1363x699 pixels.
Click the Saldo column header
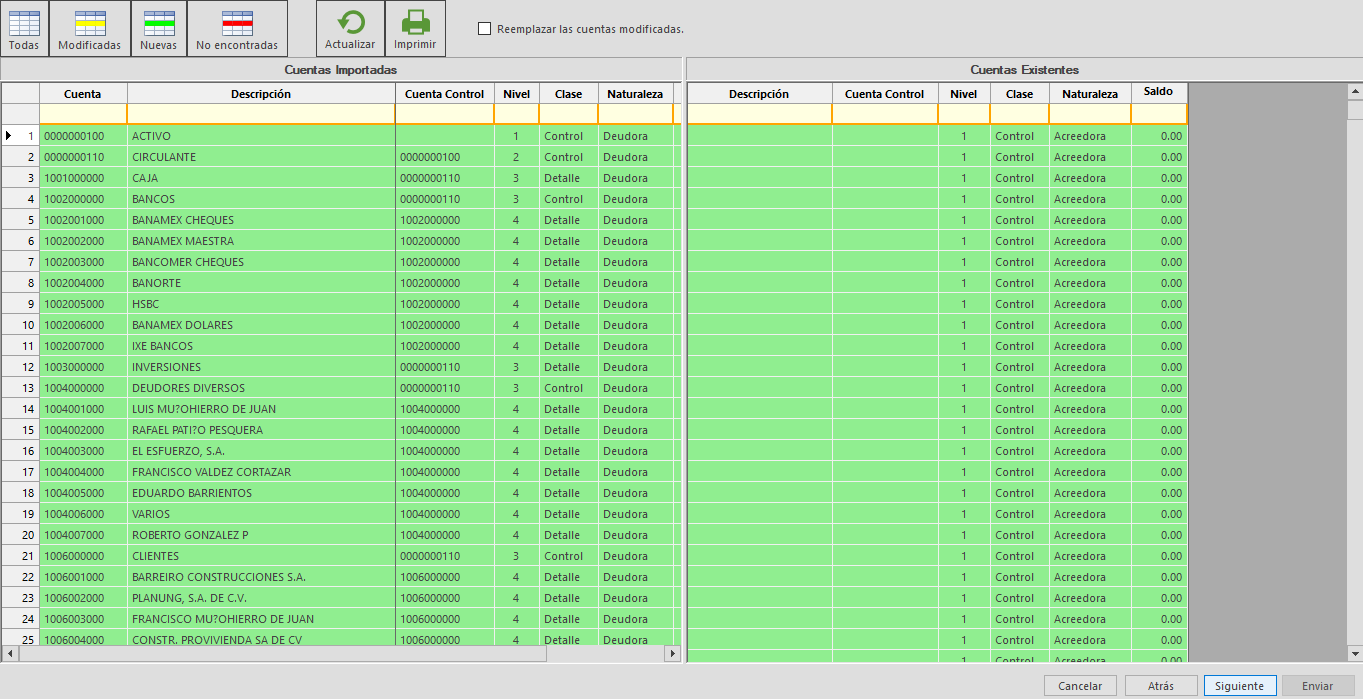click(1158, 92)
